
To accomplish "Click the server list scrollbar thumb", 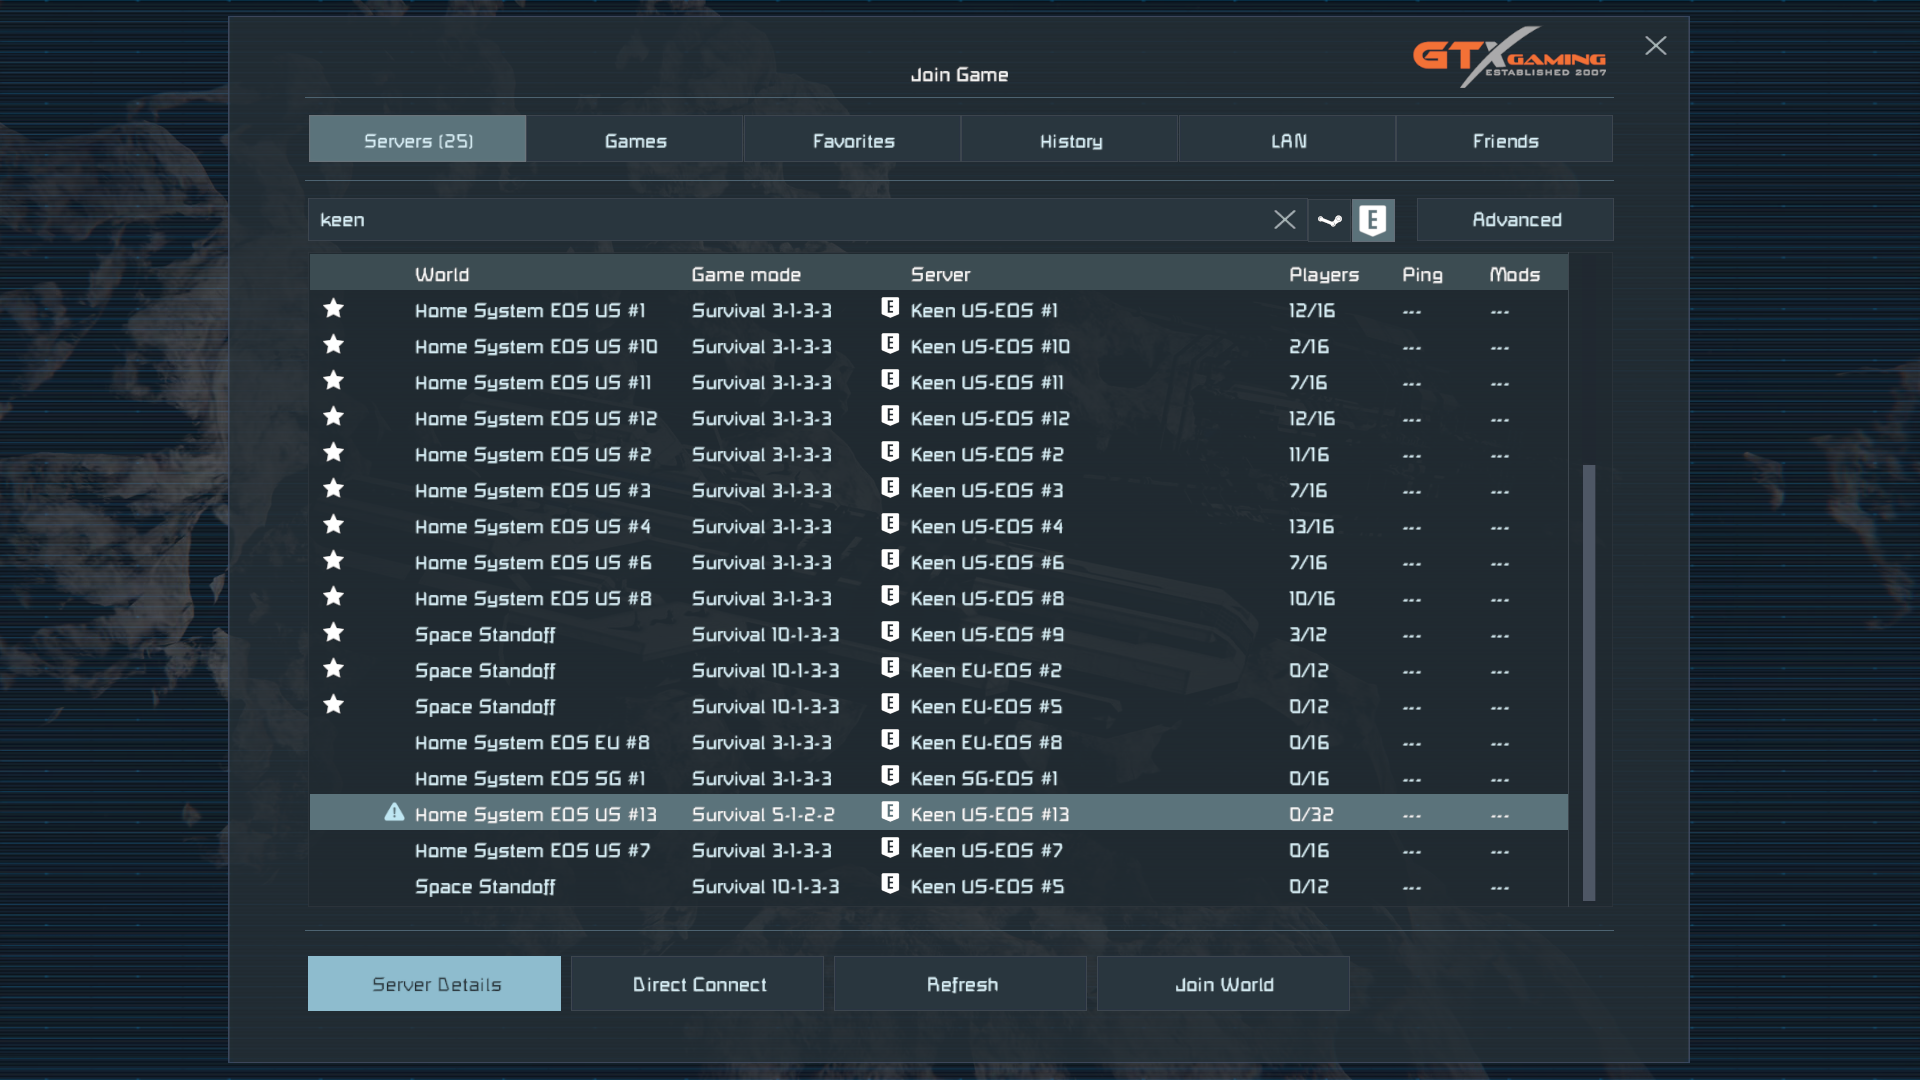I will 1588,680.
